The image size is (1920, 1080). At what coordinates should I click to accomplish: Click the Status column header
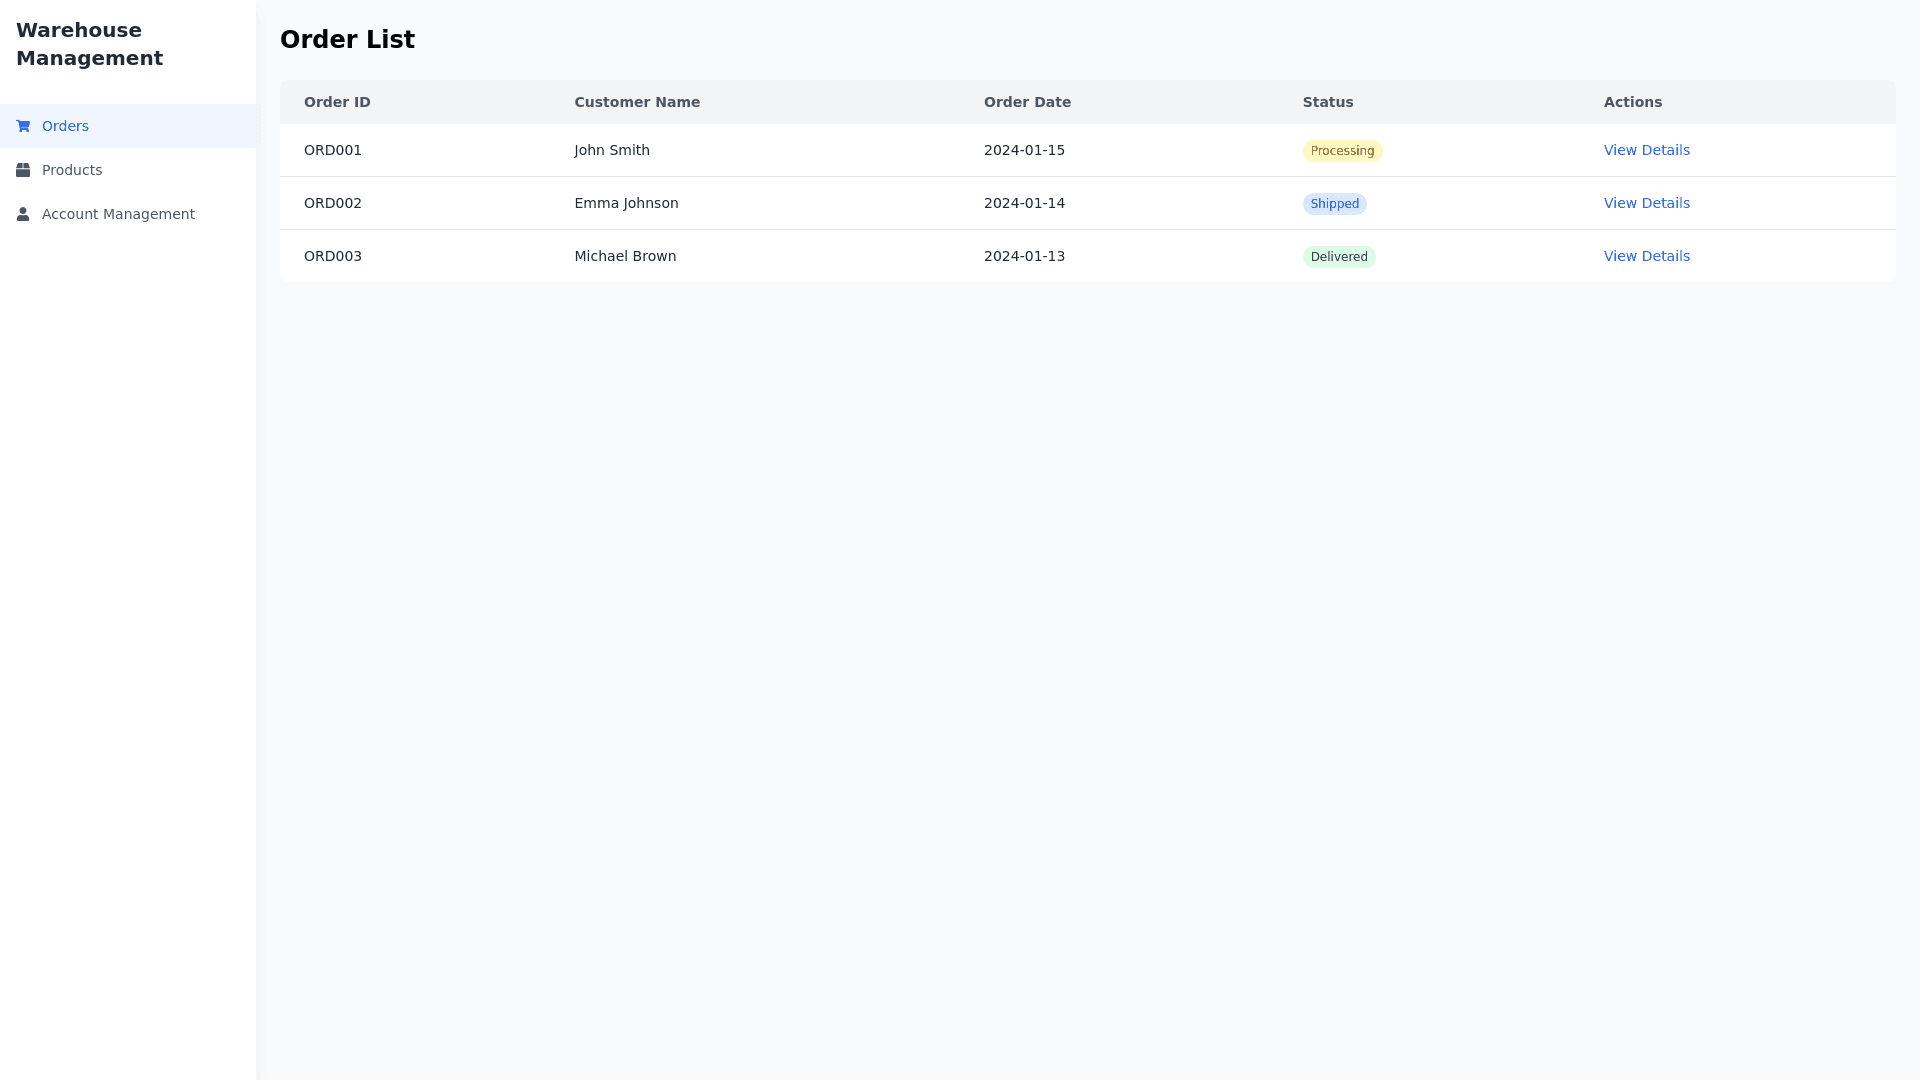coord(1327,102)
